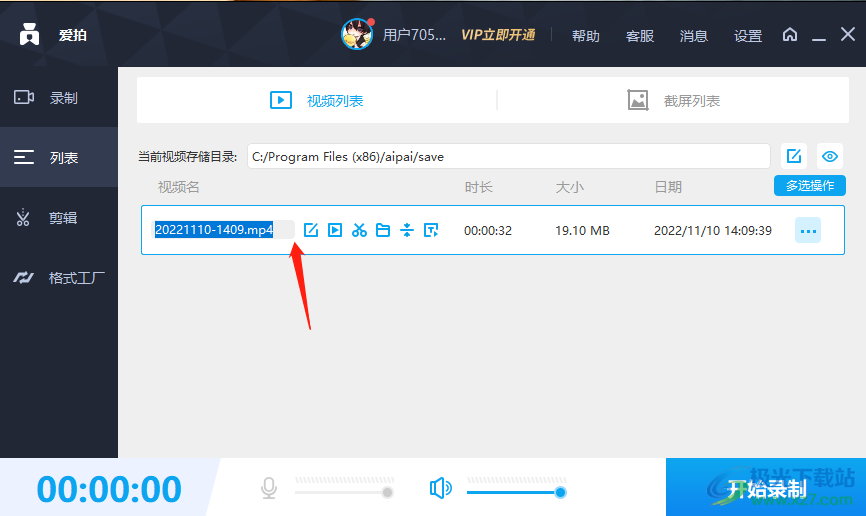Open the more options ellipsis button
Viewport: 866px width, 516px height.
click(808, 230)
